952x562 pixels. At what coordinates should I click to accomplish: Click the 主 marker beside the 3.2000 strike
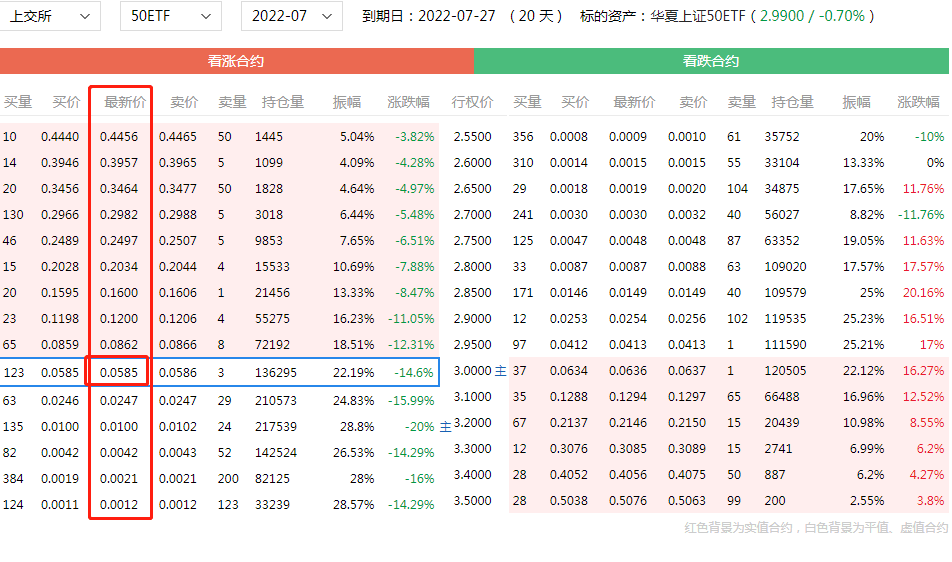point(446,425)
